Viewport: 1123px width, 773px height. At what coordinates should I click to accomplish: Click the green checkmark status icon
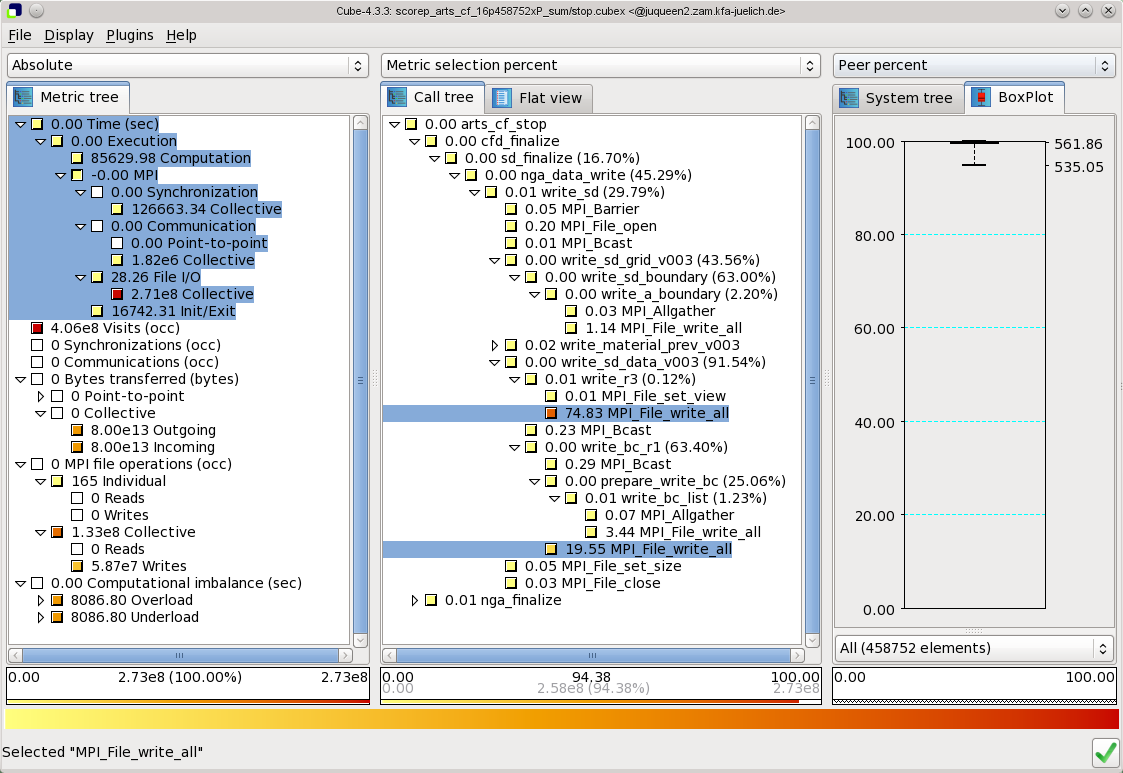click(1105, 752)
